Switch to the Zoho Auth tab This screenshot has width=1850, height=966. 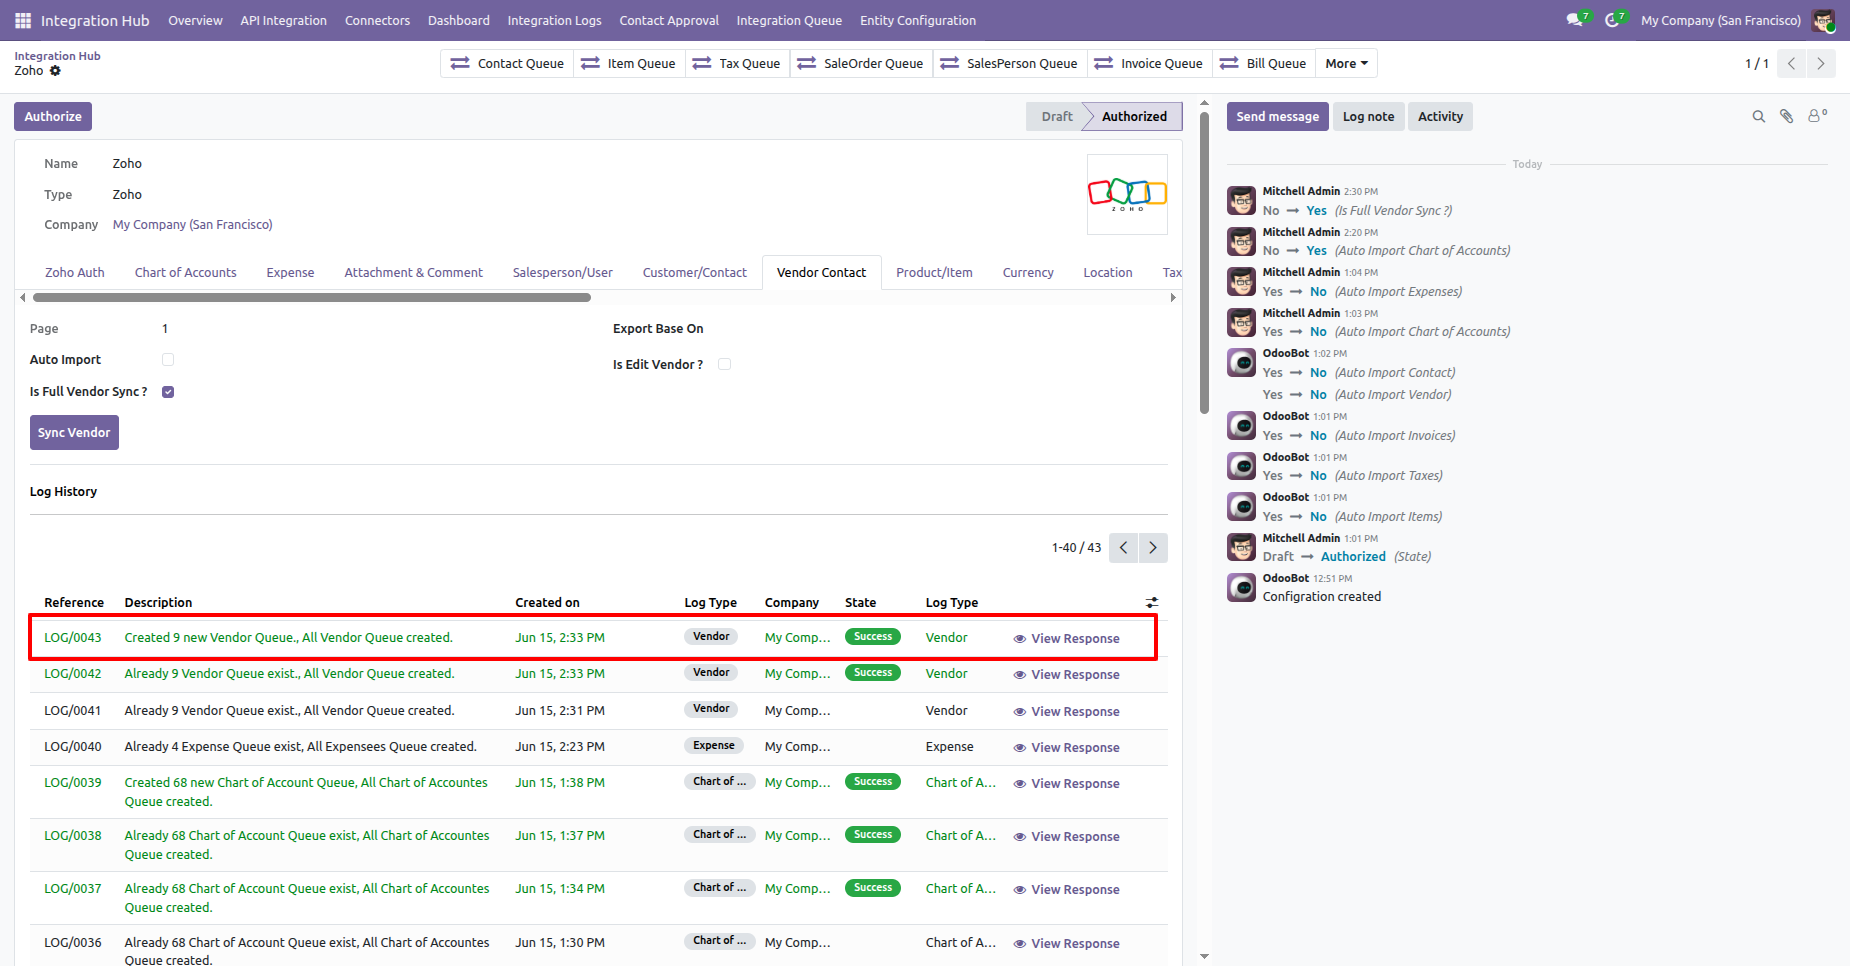coord(75,273)
